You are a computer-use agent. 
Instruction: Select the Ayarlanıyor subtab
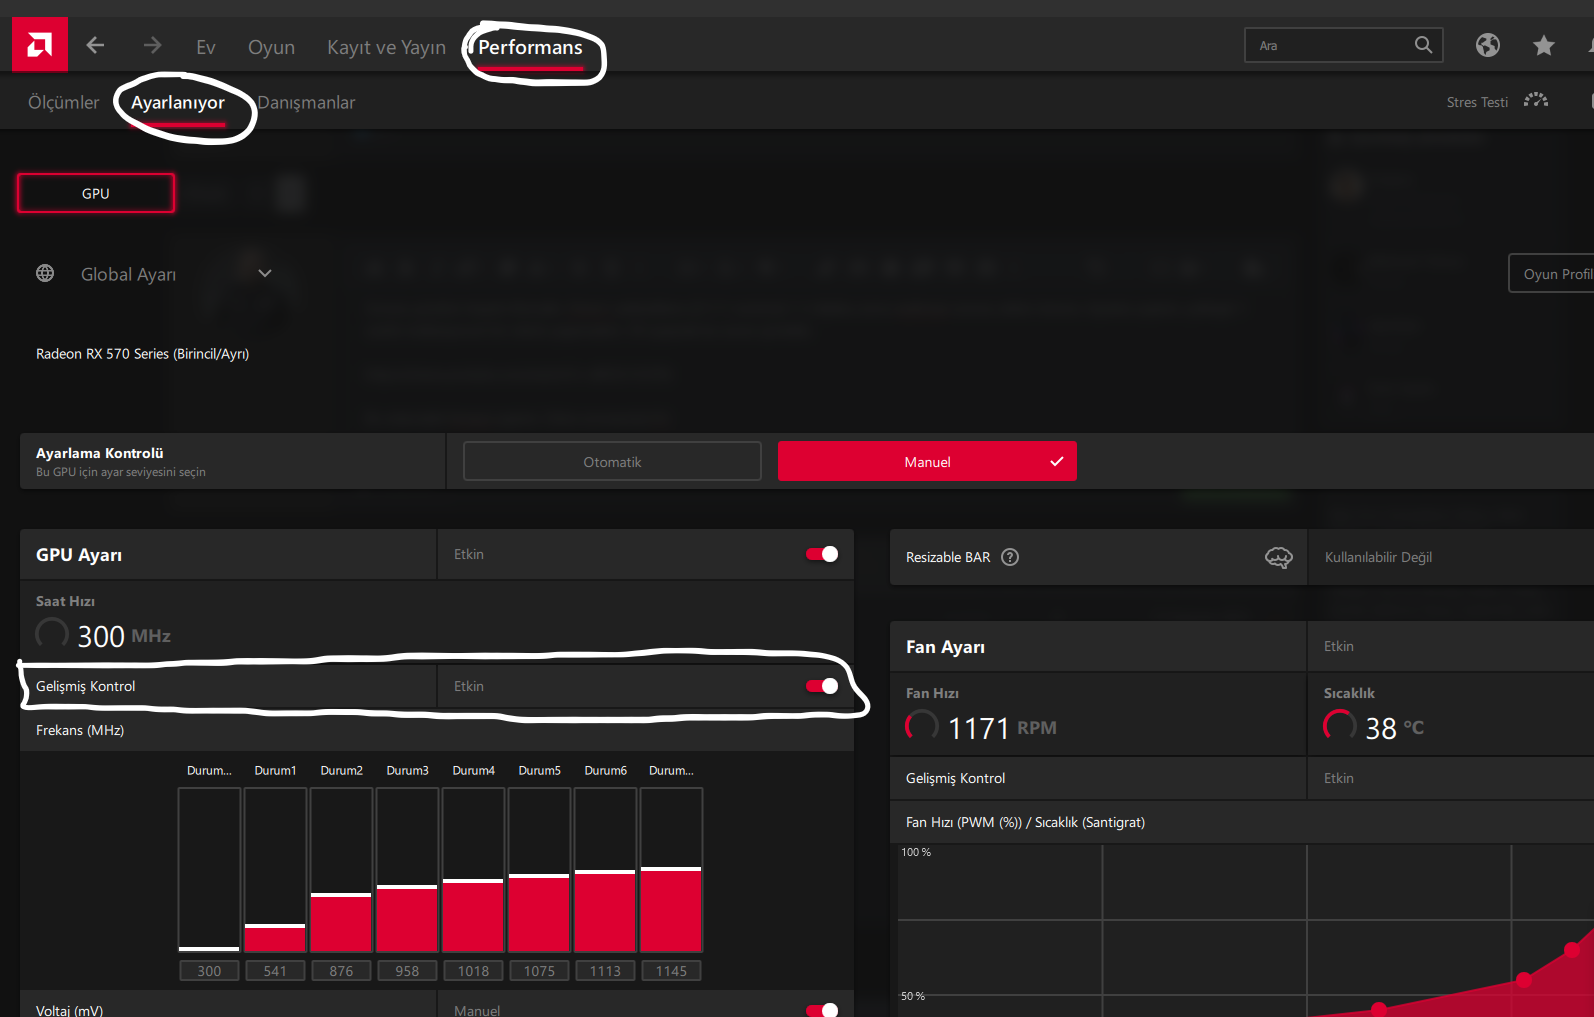178,102
